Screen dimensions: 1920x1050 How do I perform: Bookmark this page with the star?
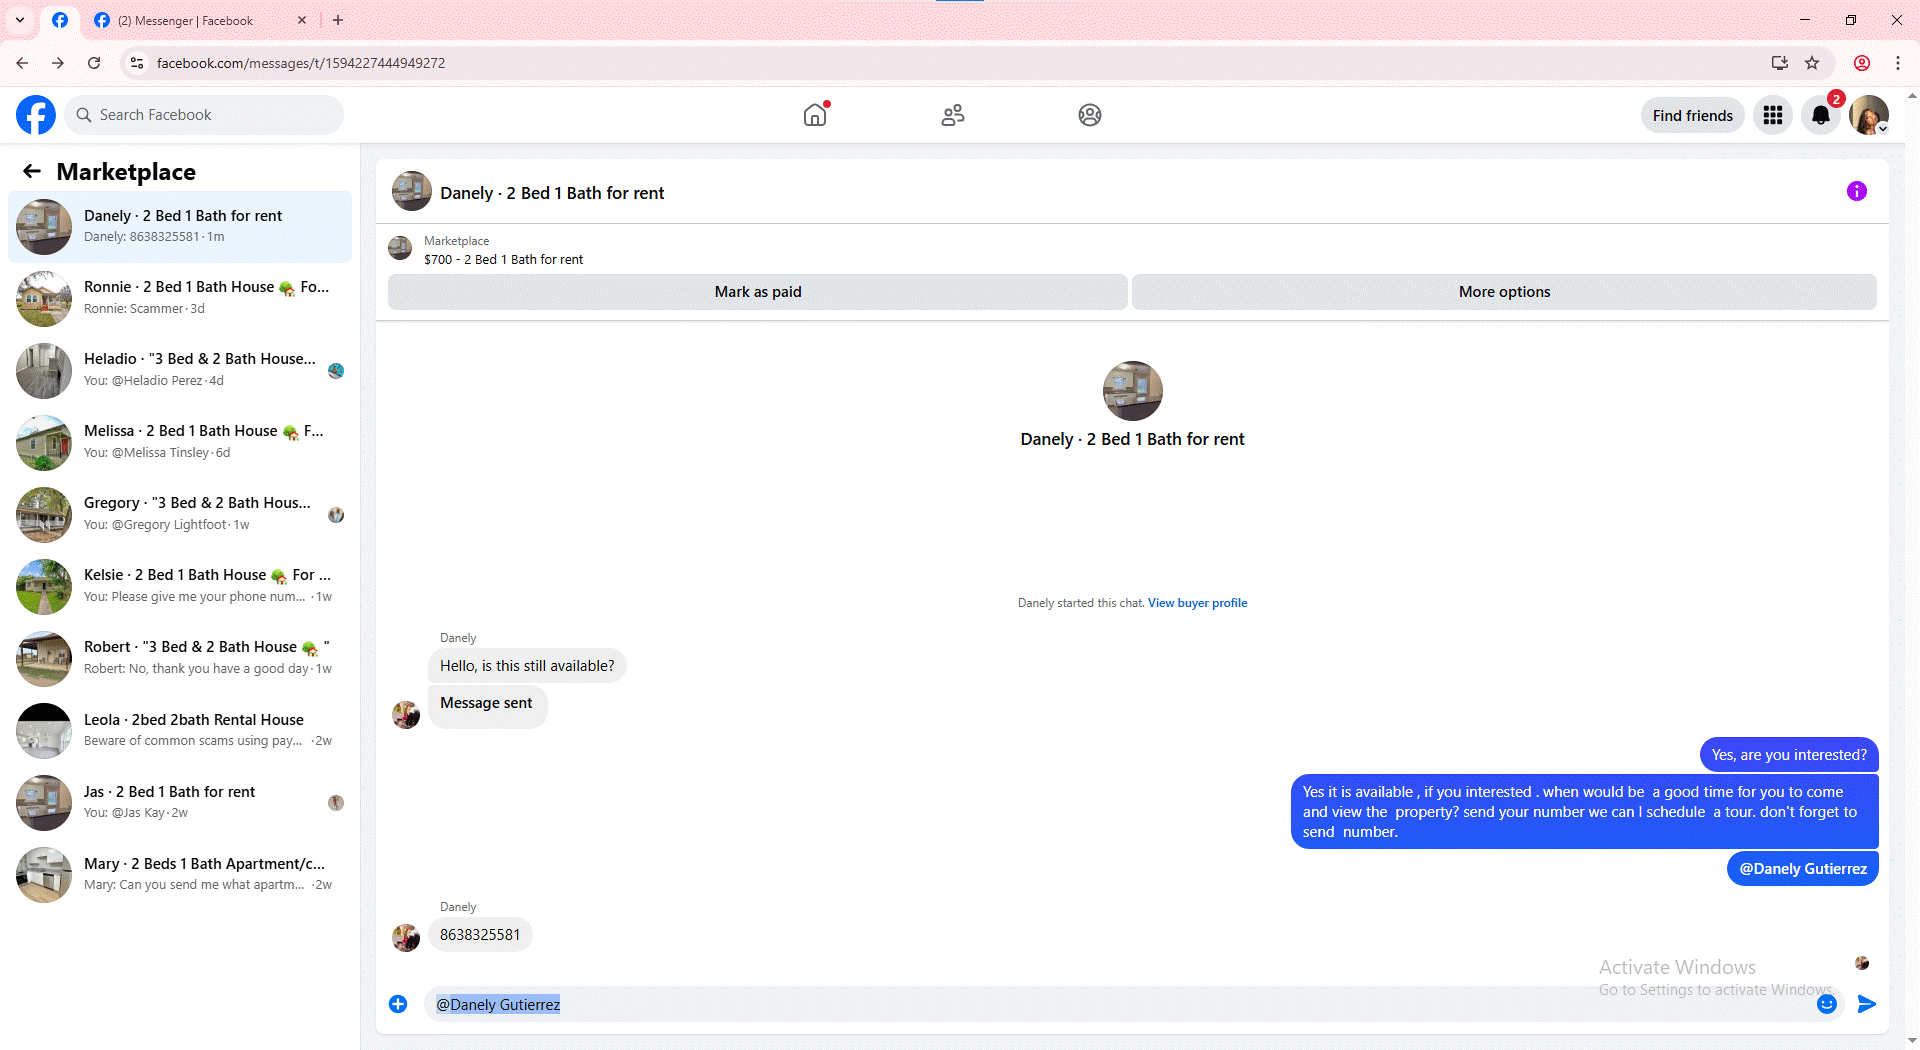point(1812,63)
